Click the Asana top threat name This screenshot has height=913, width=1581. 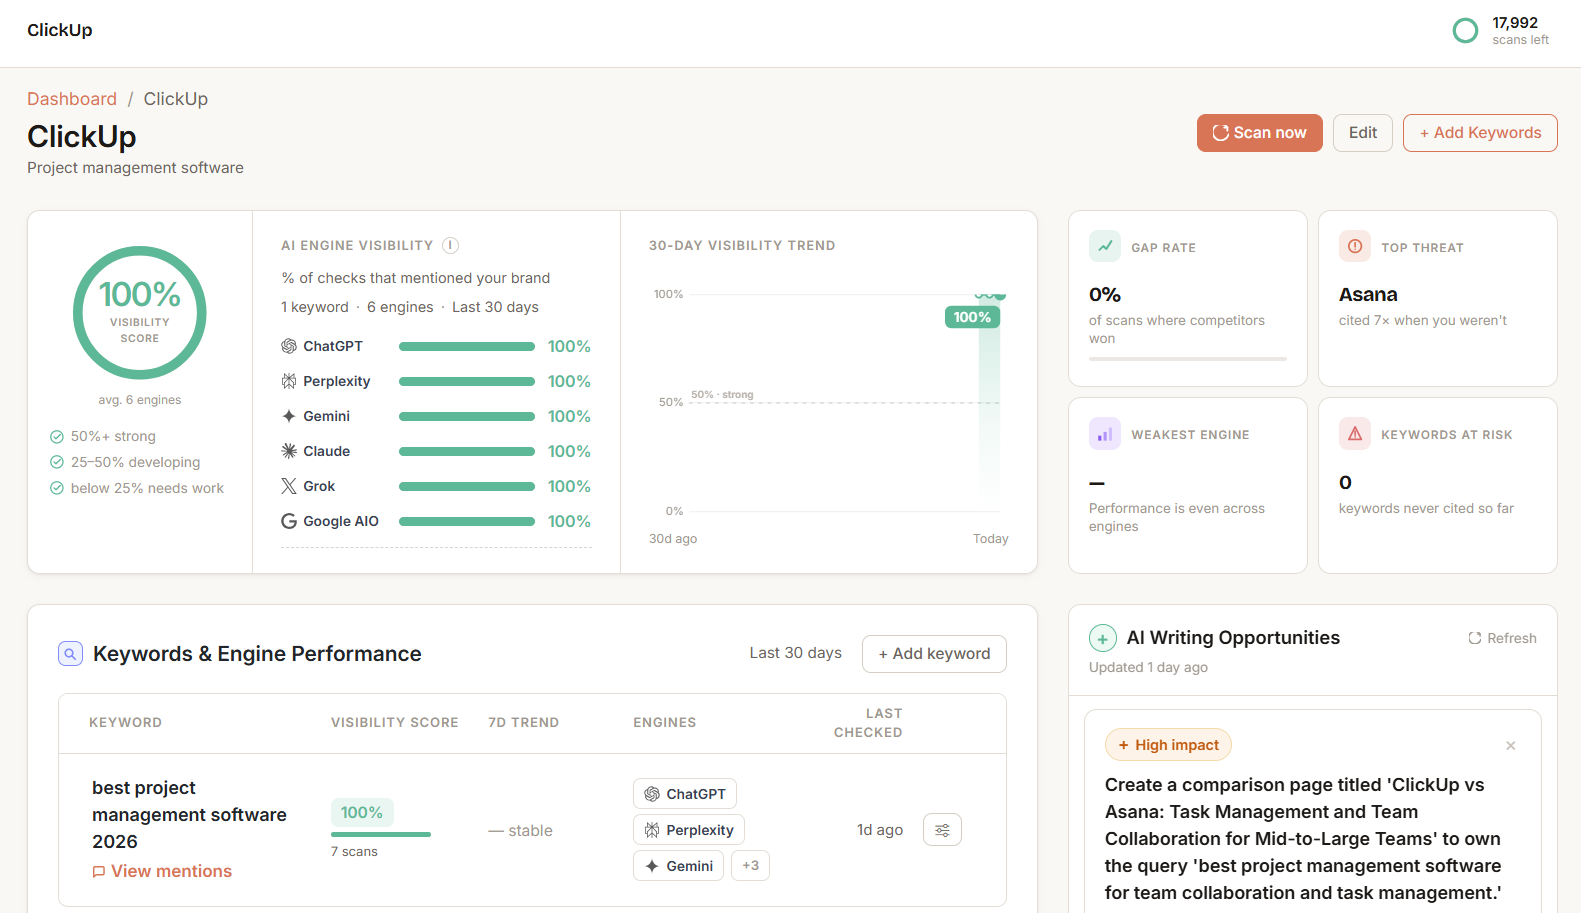(1368, 295)
